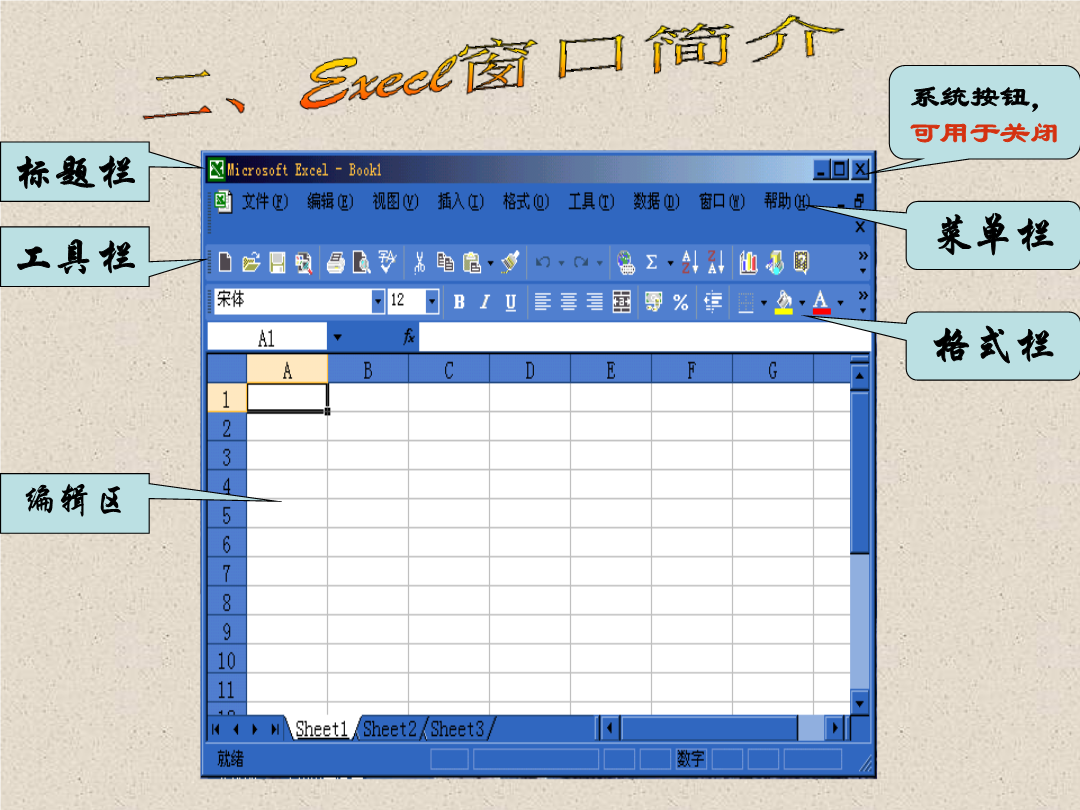Cut the selection with the scissors icon
This screenshot has height=810, width=1080.
419,262
